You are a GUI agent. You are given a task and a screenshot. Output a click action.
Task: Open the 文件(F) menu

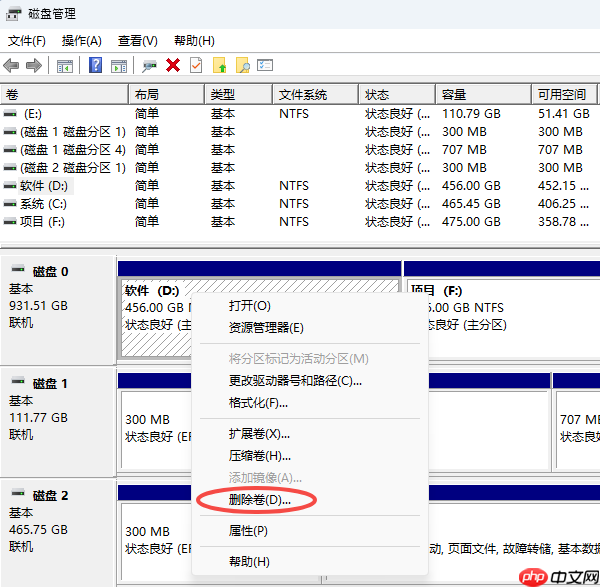click(x=27, y=41)
